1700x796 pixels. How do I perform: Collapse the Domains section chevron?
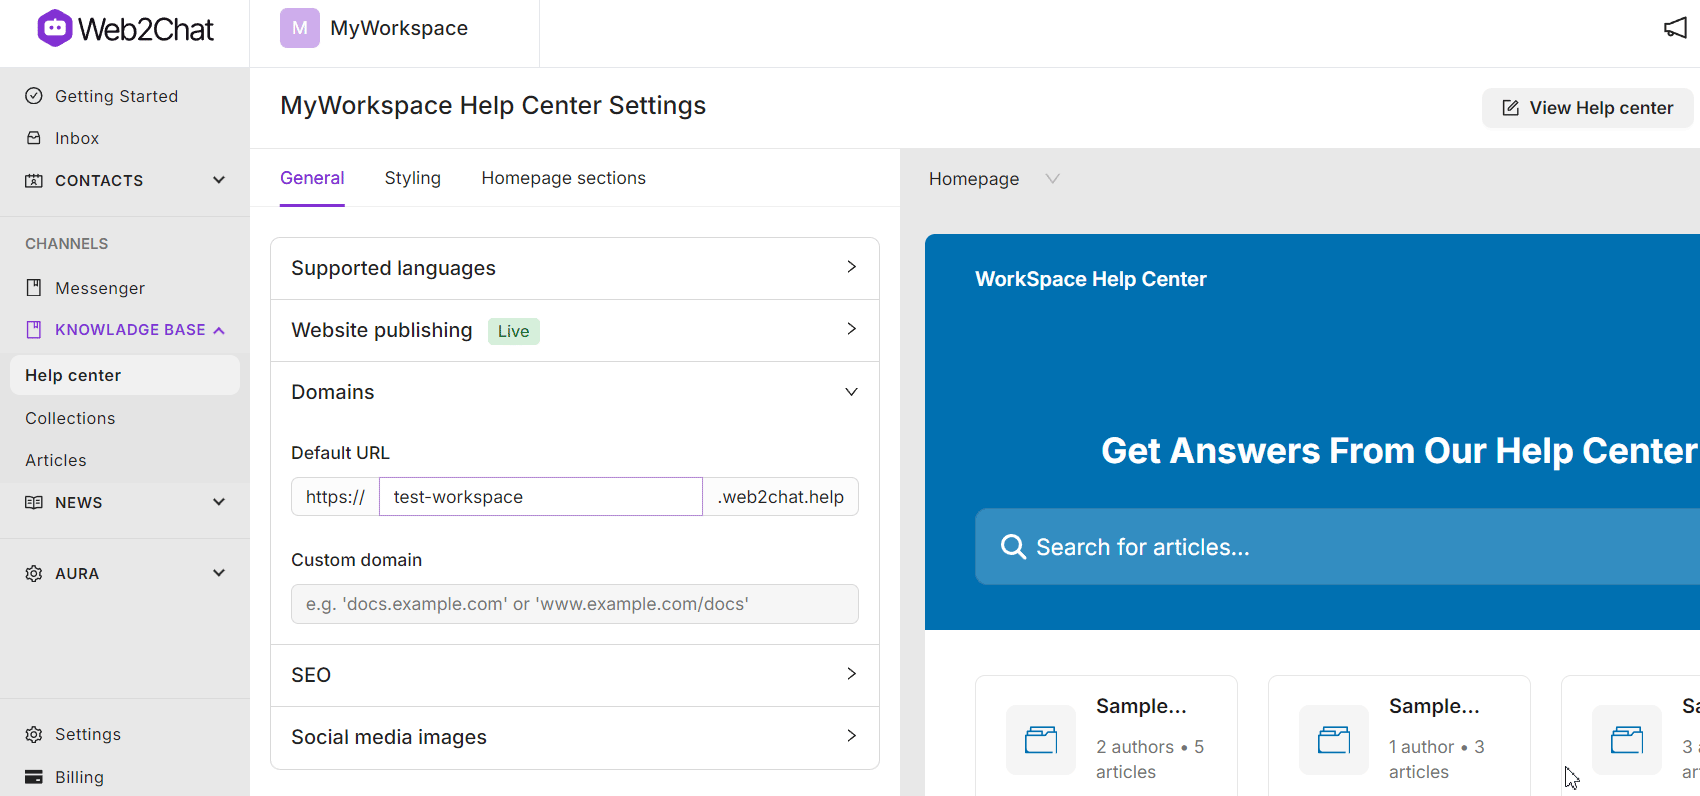(852, 392)
